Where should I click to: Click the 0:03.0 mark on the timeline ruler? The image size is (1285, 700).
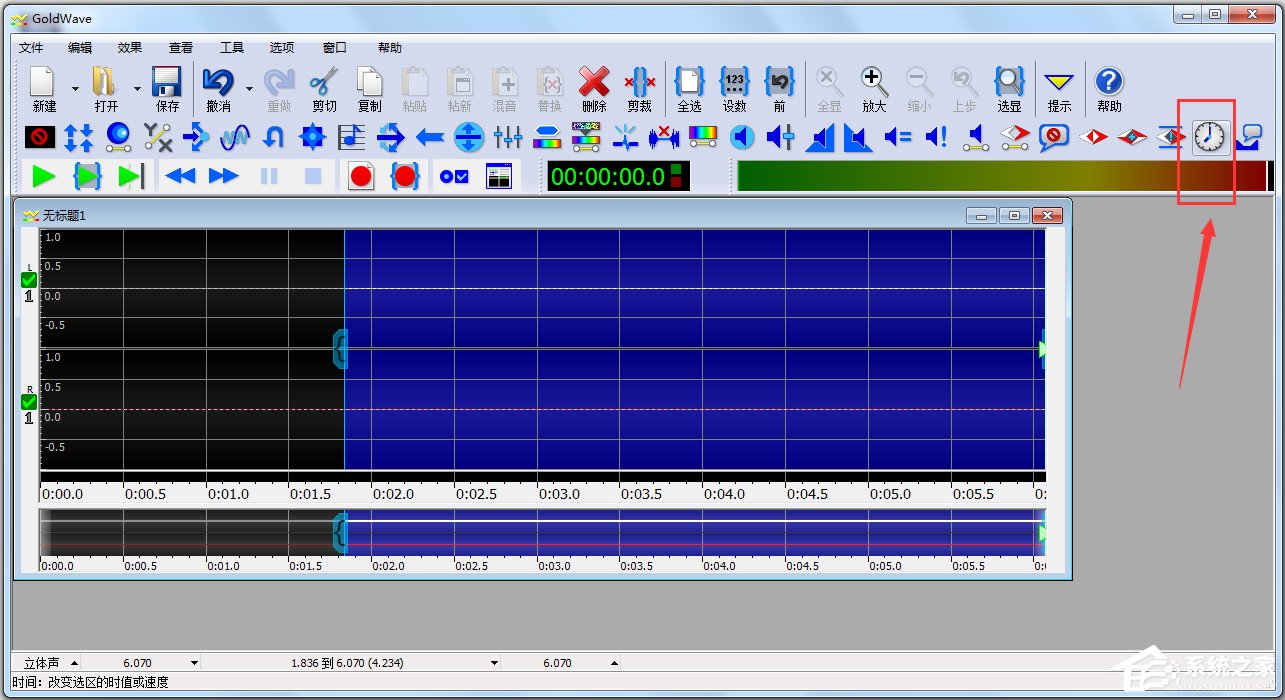tap(559, 494)
